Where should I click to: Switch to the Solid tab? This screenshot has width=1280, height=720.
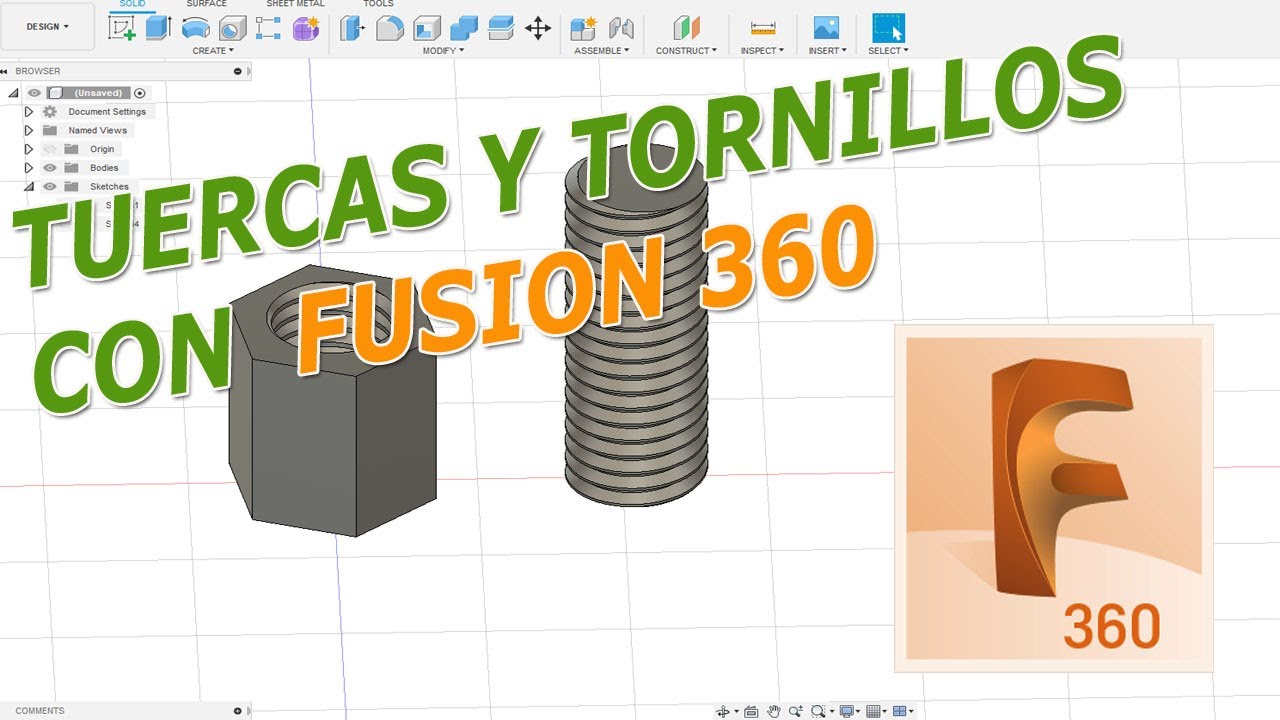tap(132, 4)
